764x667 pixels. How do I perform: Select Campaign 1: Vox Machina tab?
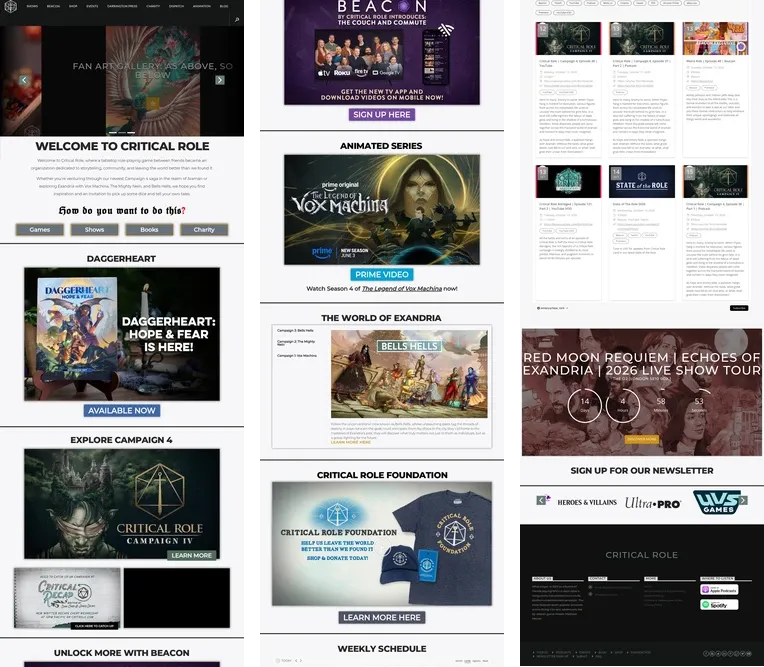pos(297,356)
